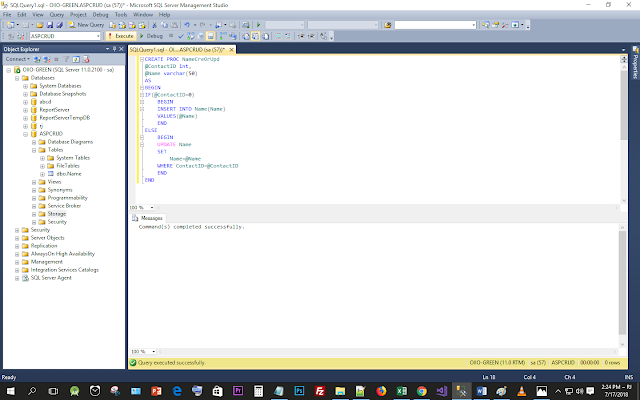Screen dimensions: 640x400
Task: Click the Open File folder icon
Action: pyautogui.click(x=40, y=25)
